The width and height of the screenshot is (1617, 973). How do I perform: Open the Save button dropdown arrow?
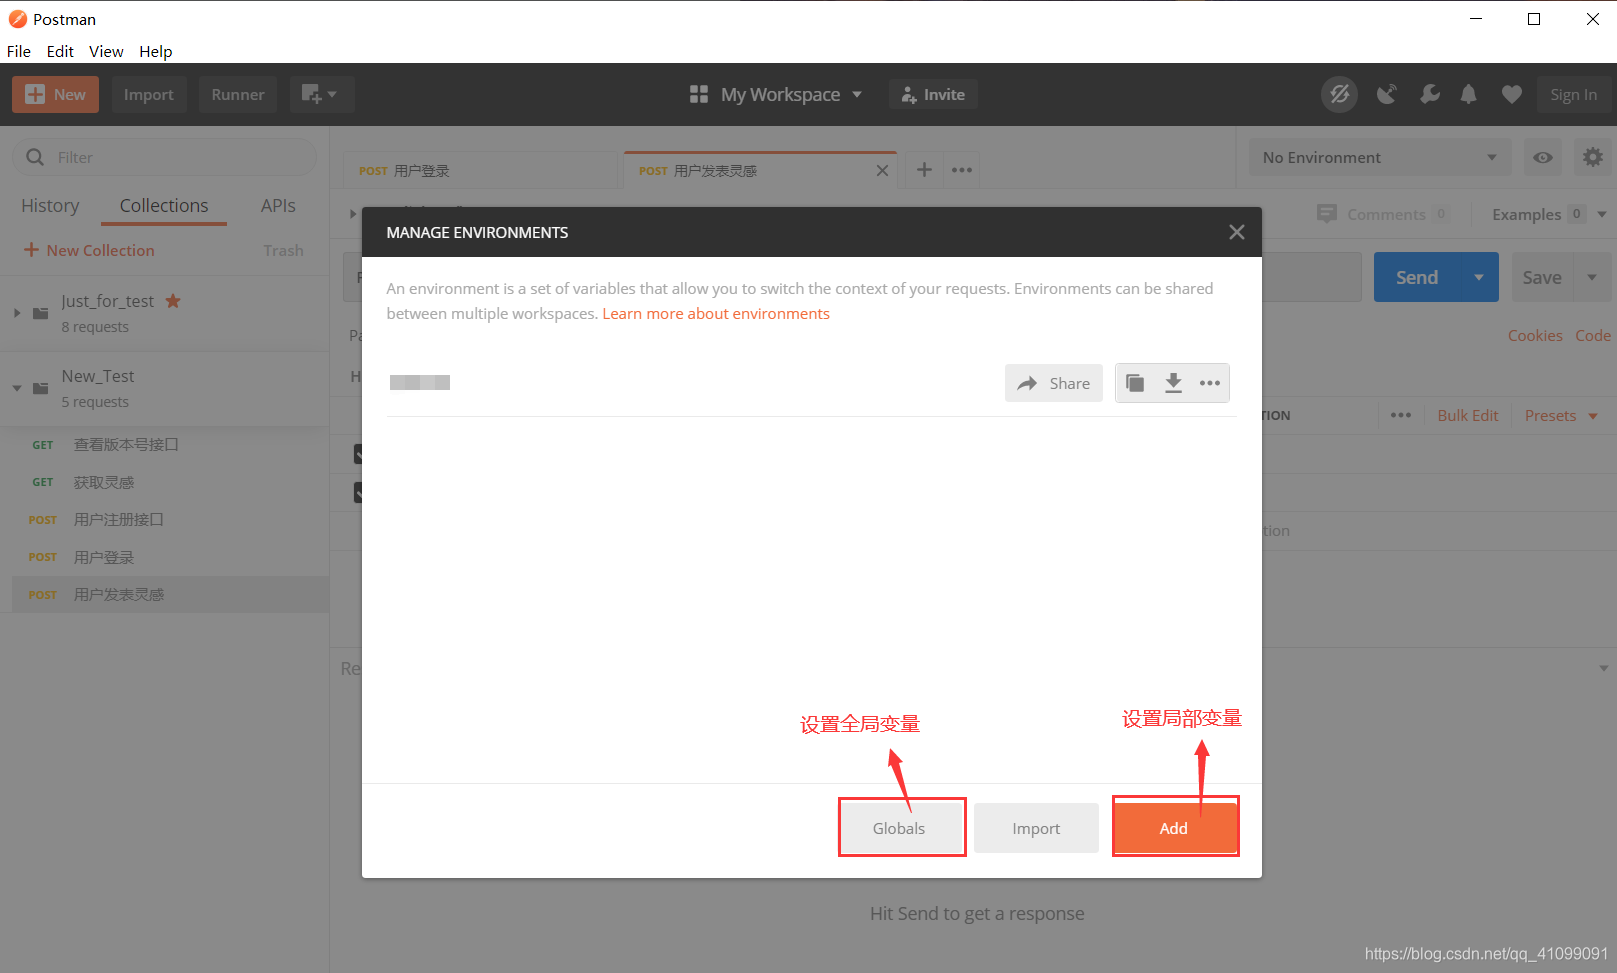[1592, 277]
